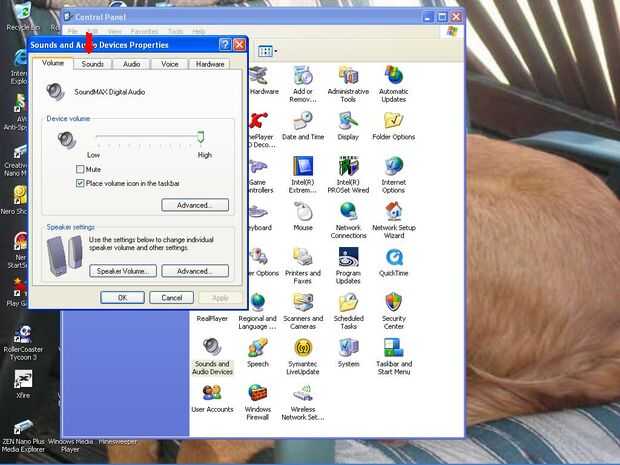Open Display settings icon
The image size is (620, 465).
348,126
